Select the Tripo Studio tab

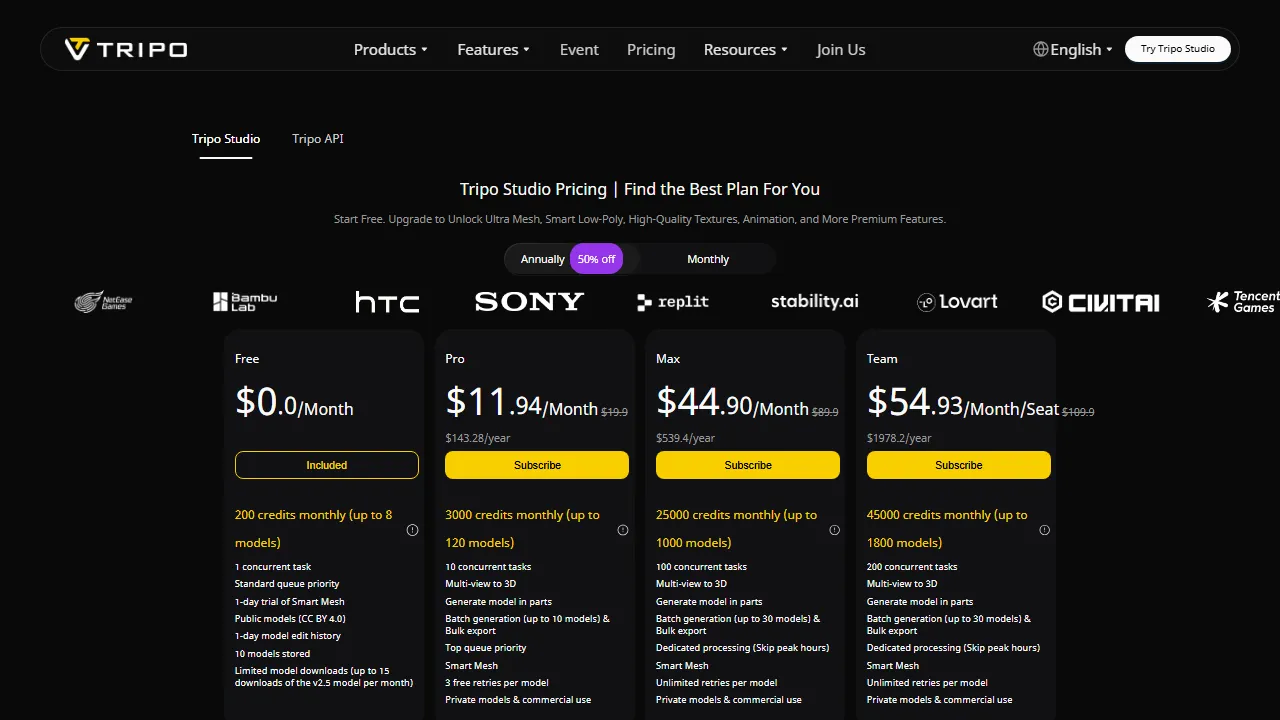[x=226, y=139]
